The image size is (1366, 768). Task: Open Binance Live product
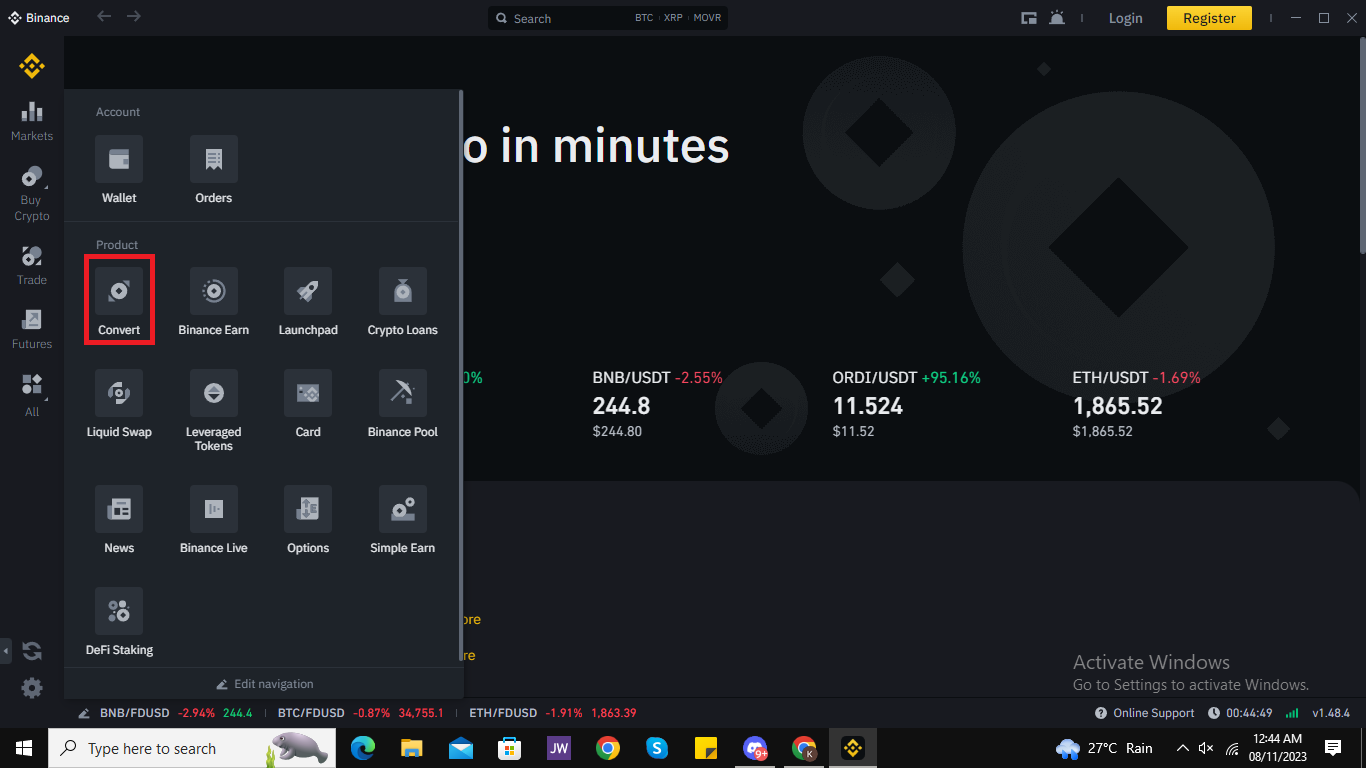coord(214,520)
